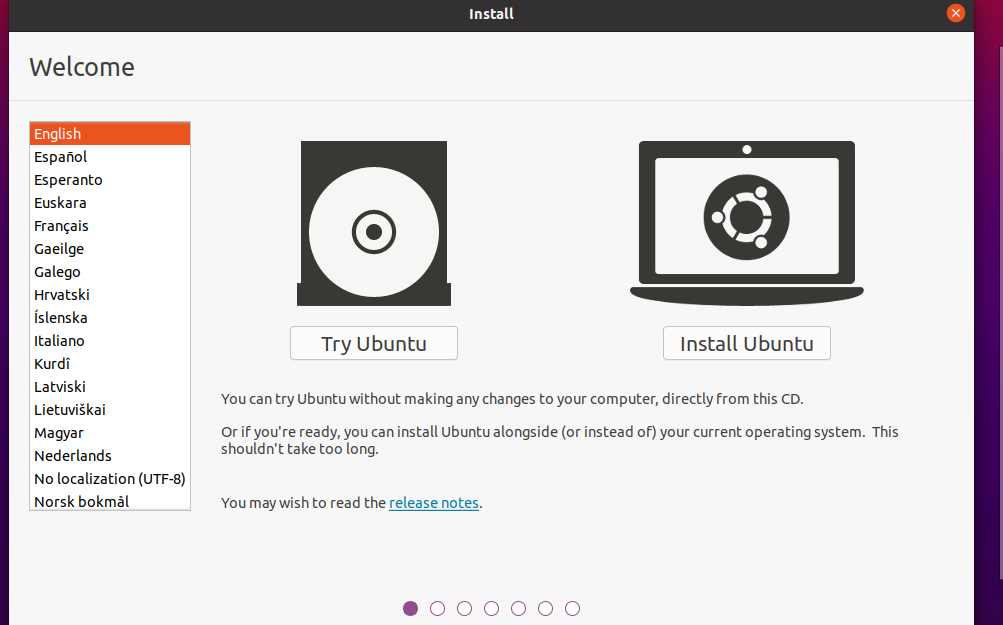The width and height of the screenshot is (1003, 625).
Task: Click the laptop Ubuntu logo icon
Action: click(746, 223)
